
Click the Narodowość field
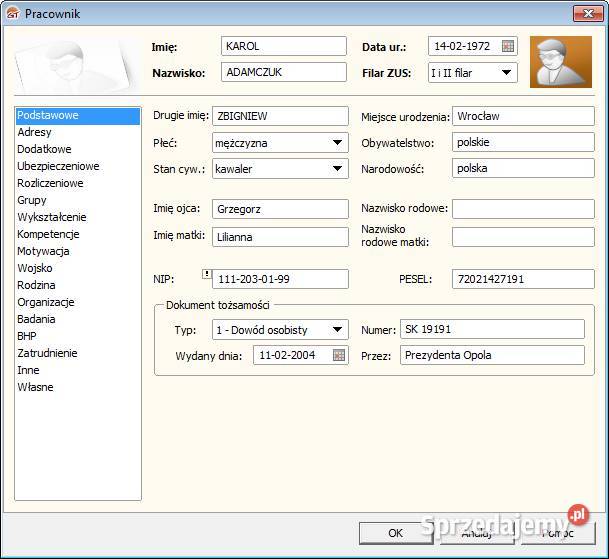pos(523,168)
